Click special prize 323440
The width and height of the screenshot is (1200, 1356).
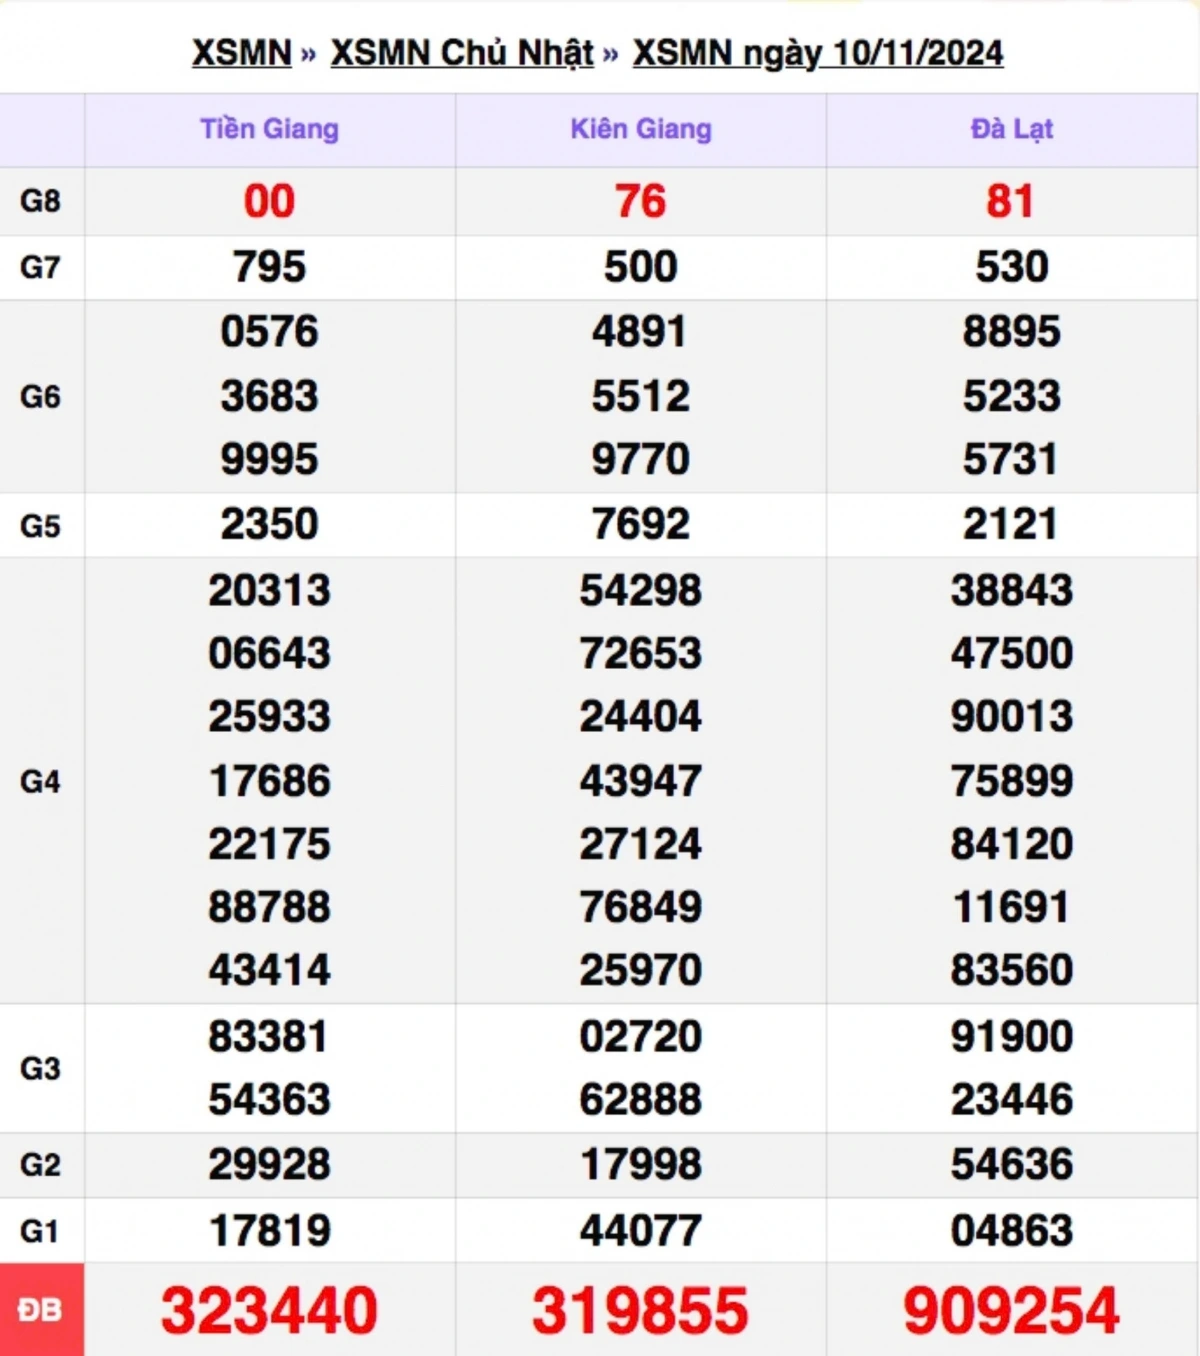[x=270, y=1310]
